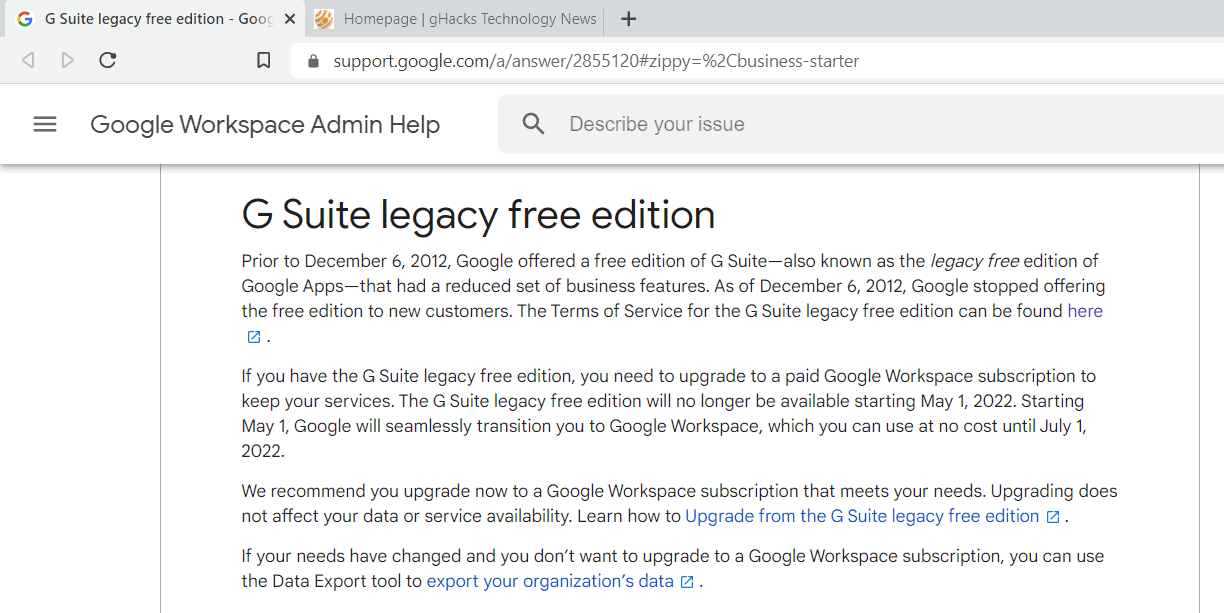Viewport: 1224px width, 613px height.
Task: Click external link icon after 'here'
Action: tap(254, 337)
